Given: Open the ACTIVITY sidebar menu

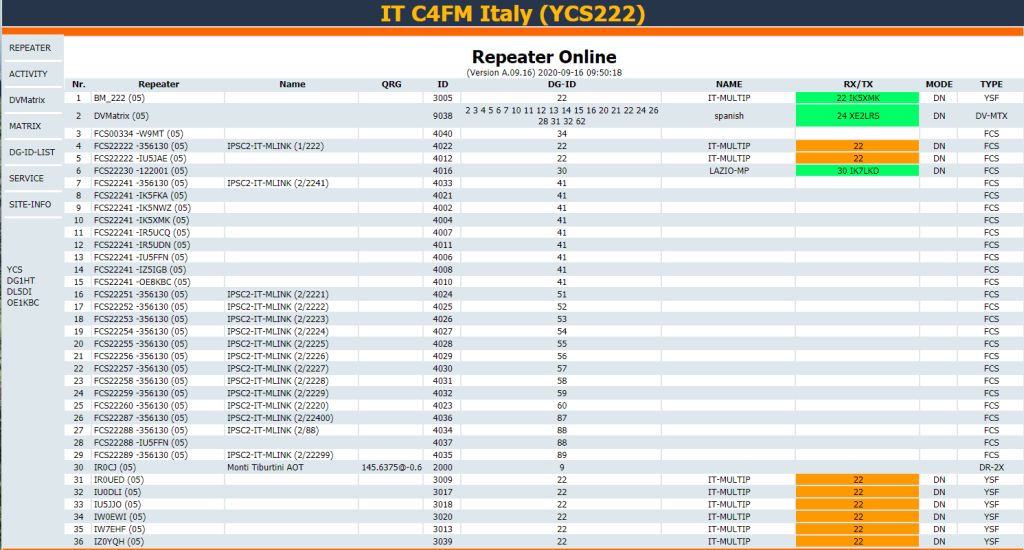Looking at the screenshot, I should (28, 74).
